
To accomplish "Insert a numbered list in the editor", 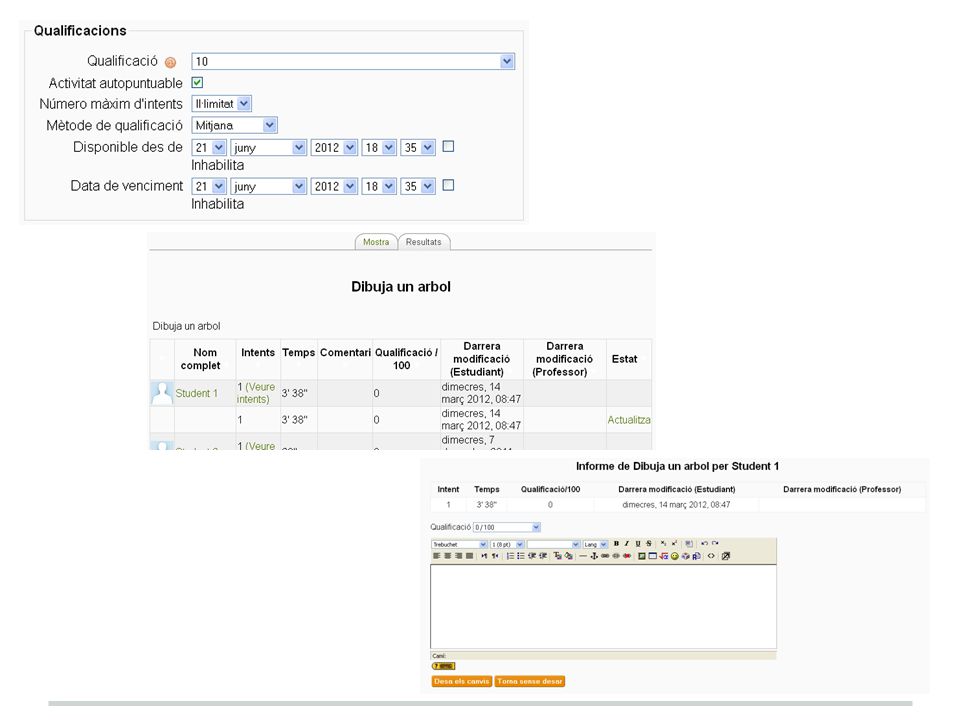I will (x=510, y=556).
